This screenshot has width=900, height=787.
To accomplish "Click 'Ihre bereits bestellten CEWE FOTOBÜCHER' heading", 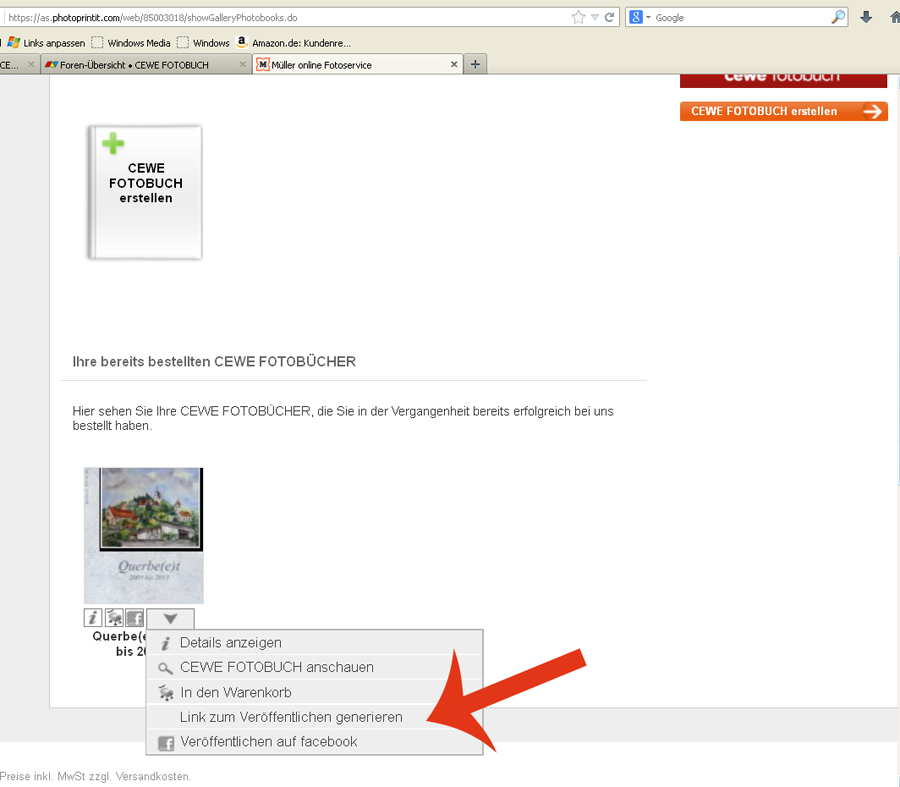I will [214, 362].
